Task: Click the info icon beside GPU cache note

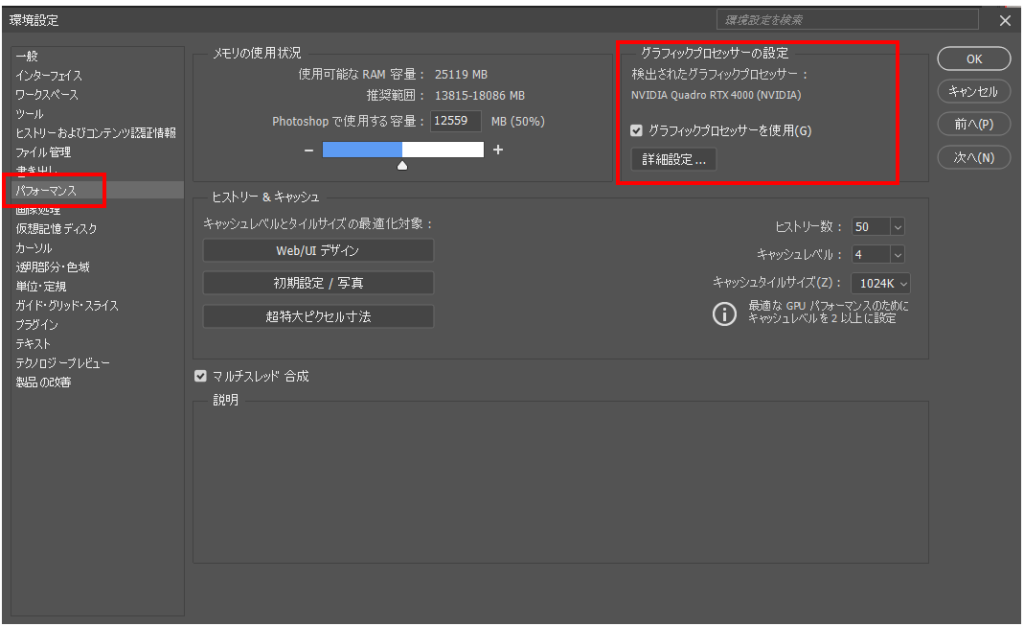Action: 721,313
